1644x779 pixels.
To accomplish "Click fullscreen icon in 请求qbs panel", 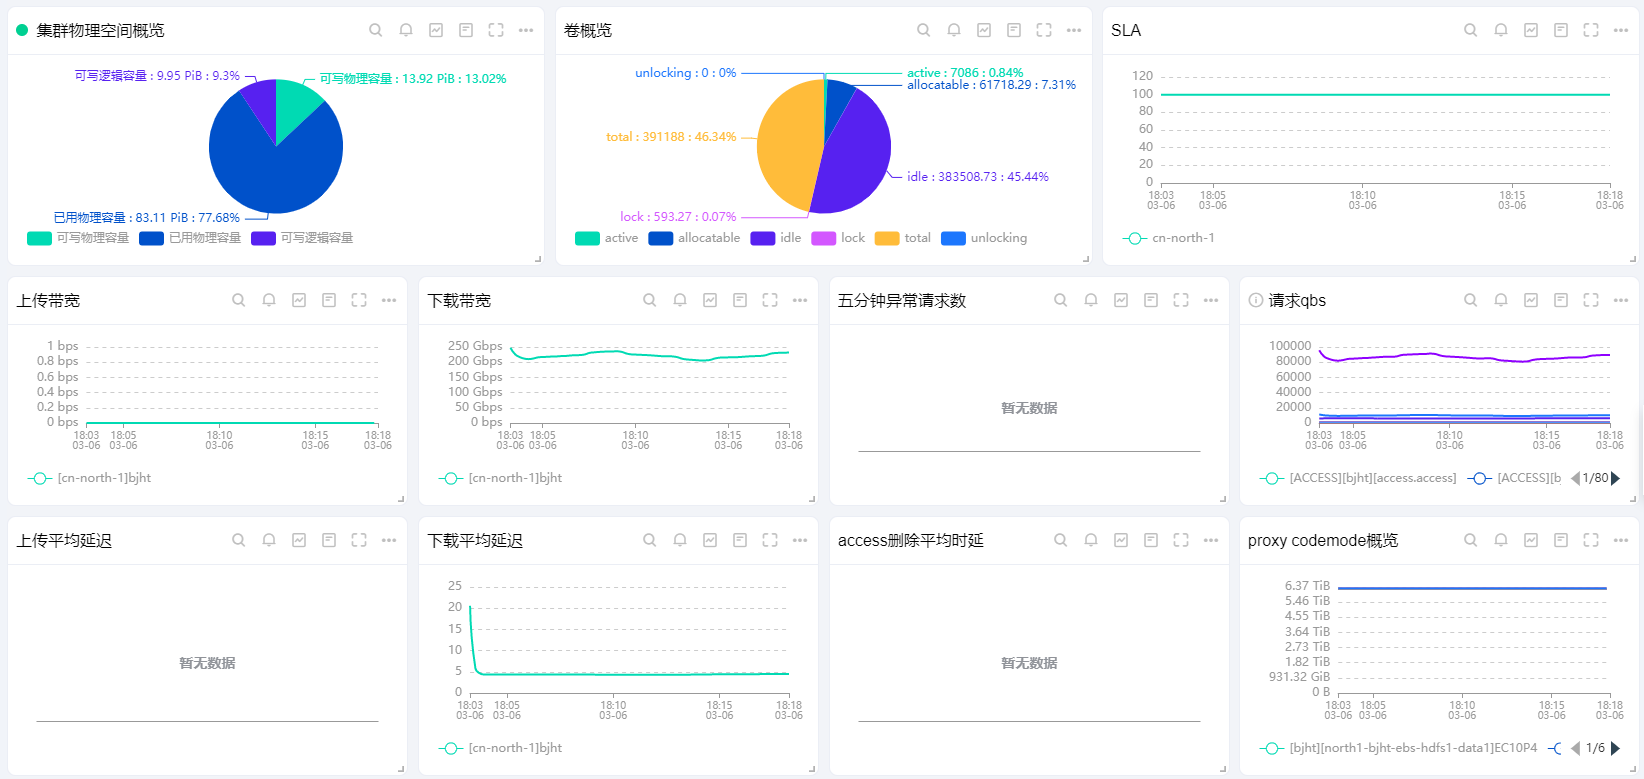I will tap(1591, 300).
